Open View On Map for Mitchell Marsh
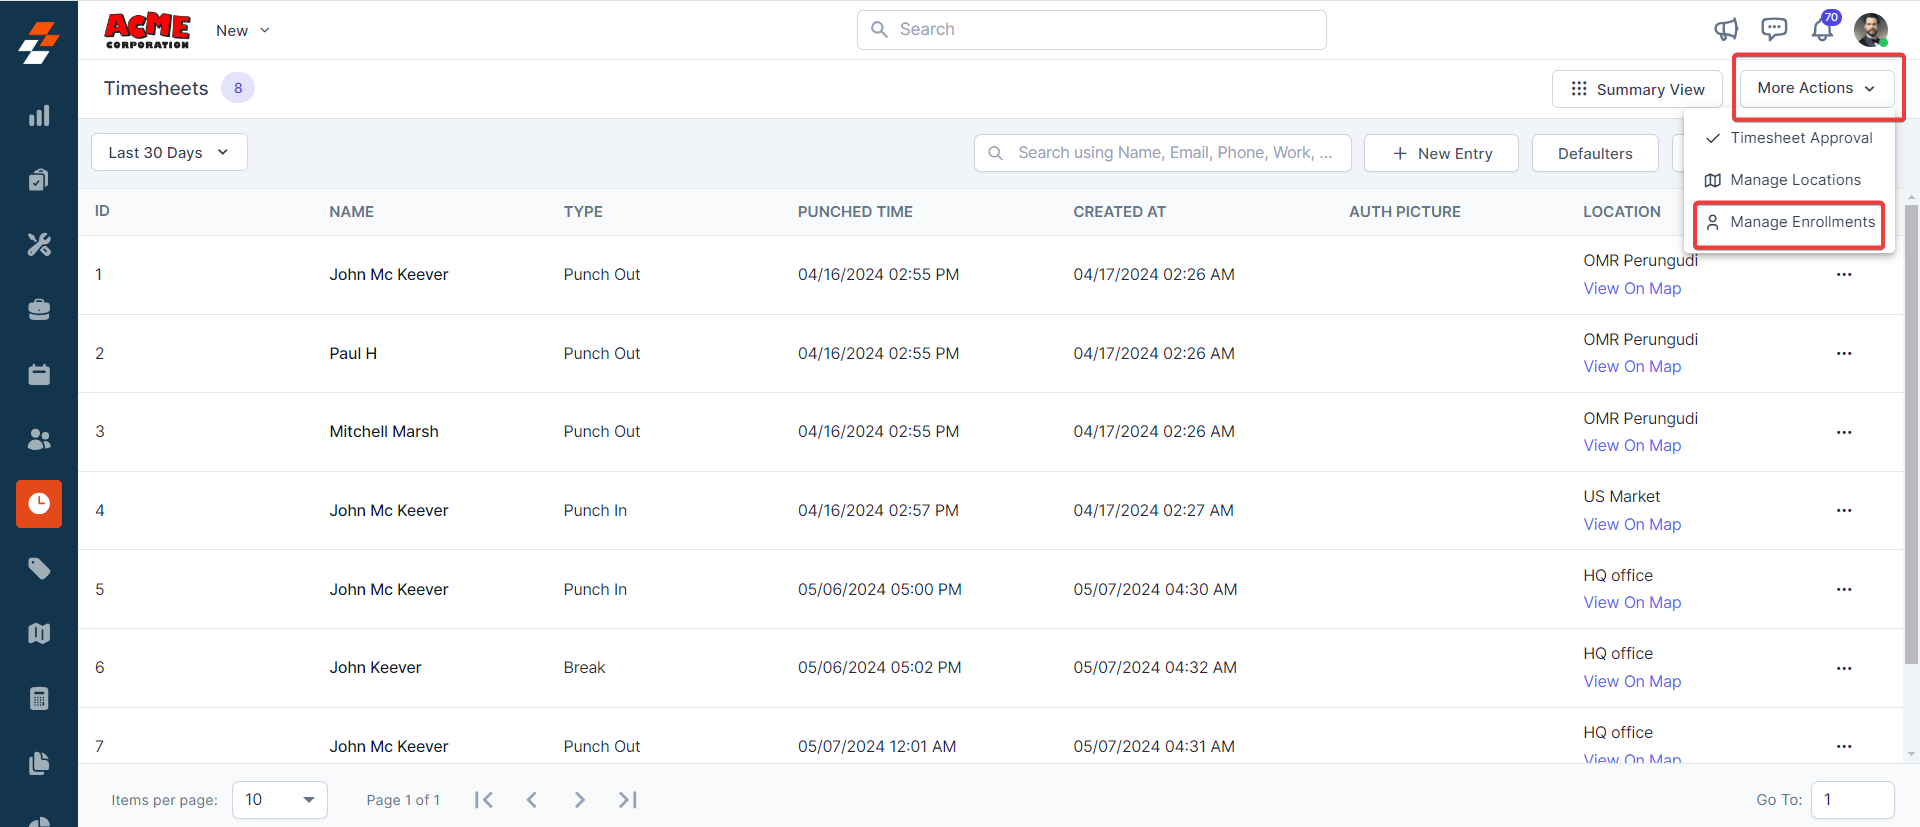This screenshot has width=1920, height=827. [x=1632, y=446]
